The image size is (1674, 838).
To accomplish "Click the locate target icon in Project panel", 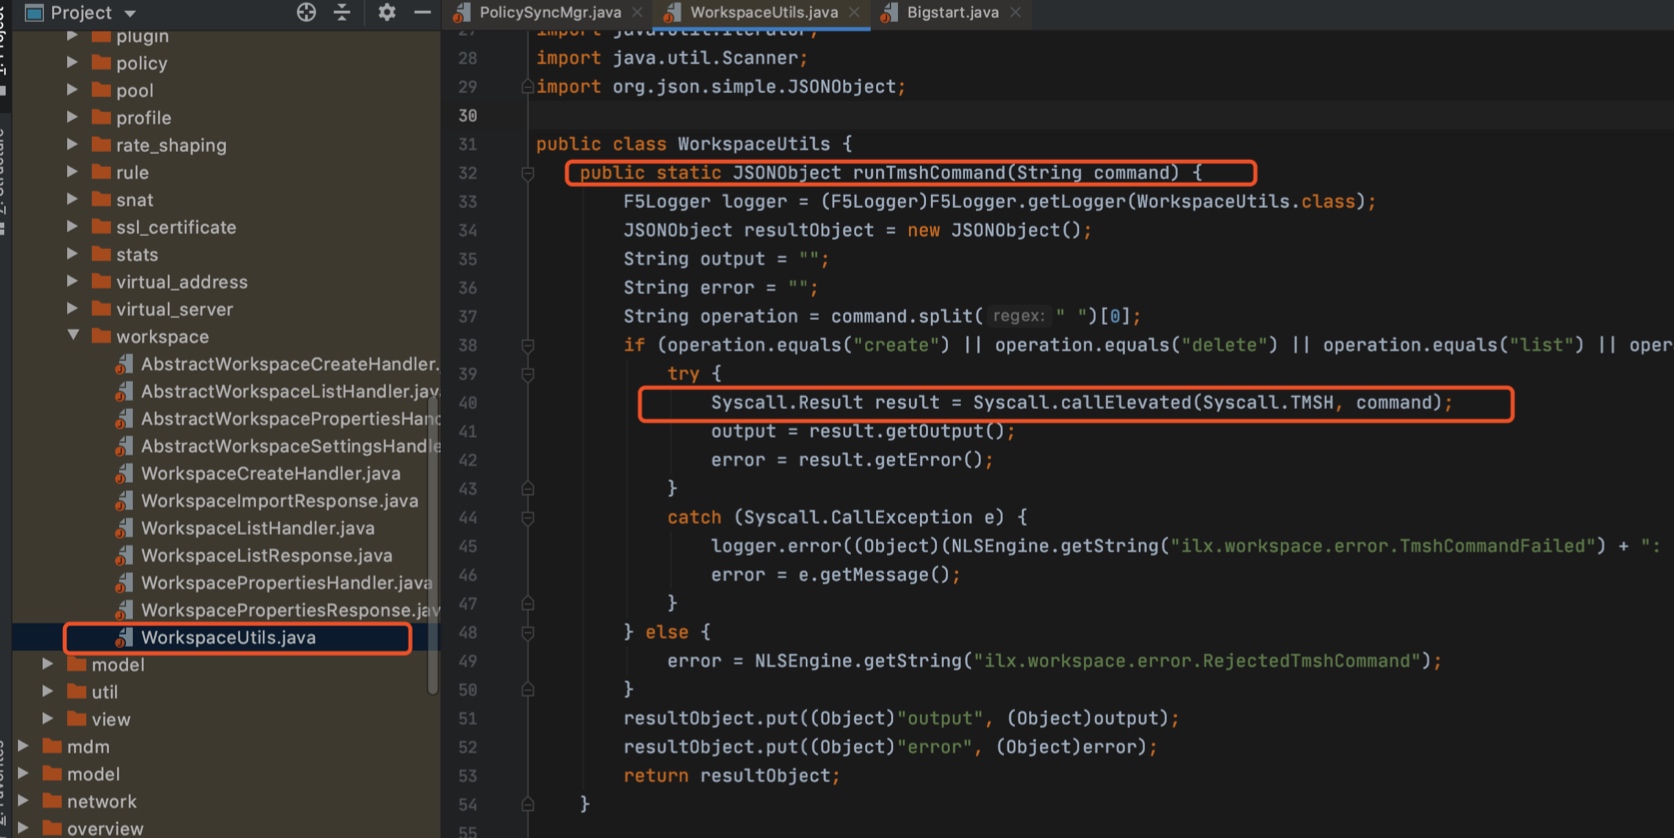I will 306,12.
